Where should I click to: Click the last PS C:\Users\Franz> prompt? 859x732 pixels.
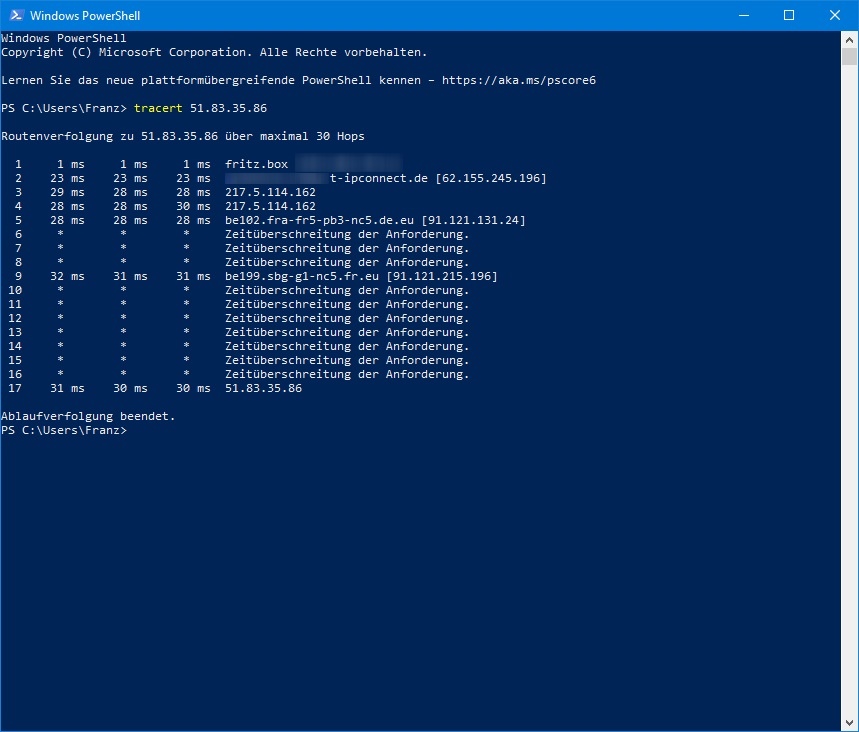[64, 430]
